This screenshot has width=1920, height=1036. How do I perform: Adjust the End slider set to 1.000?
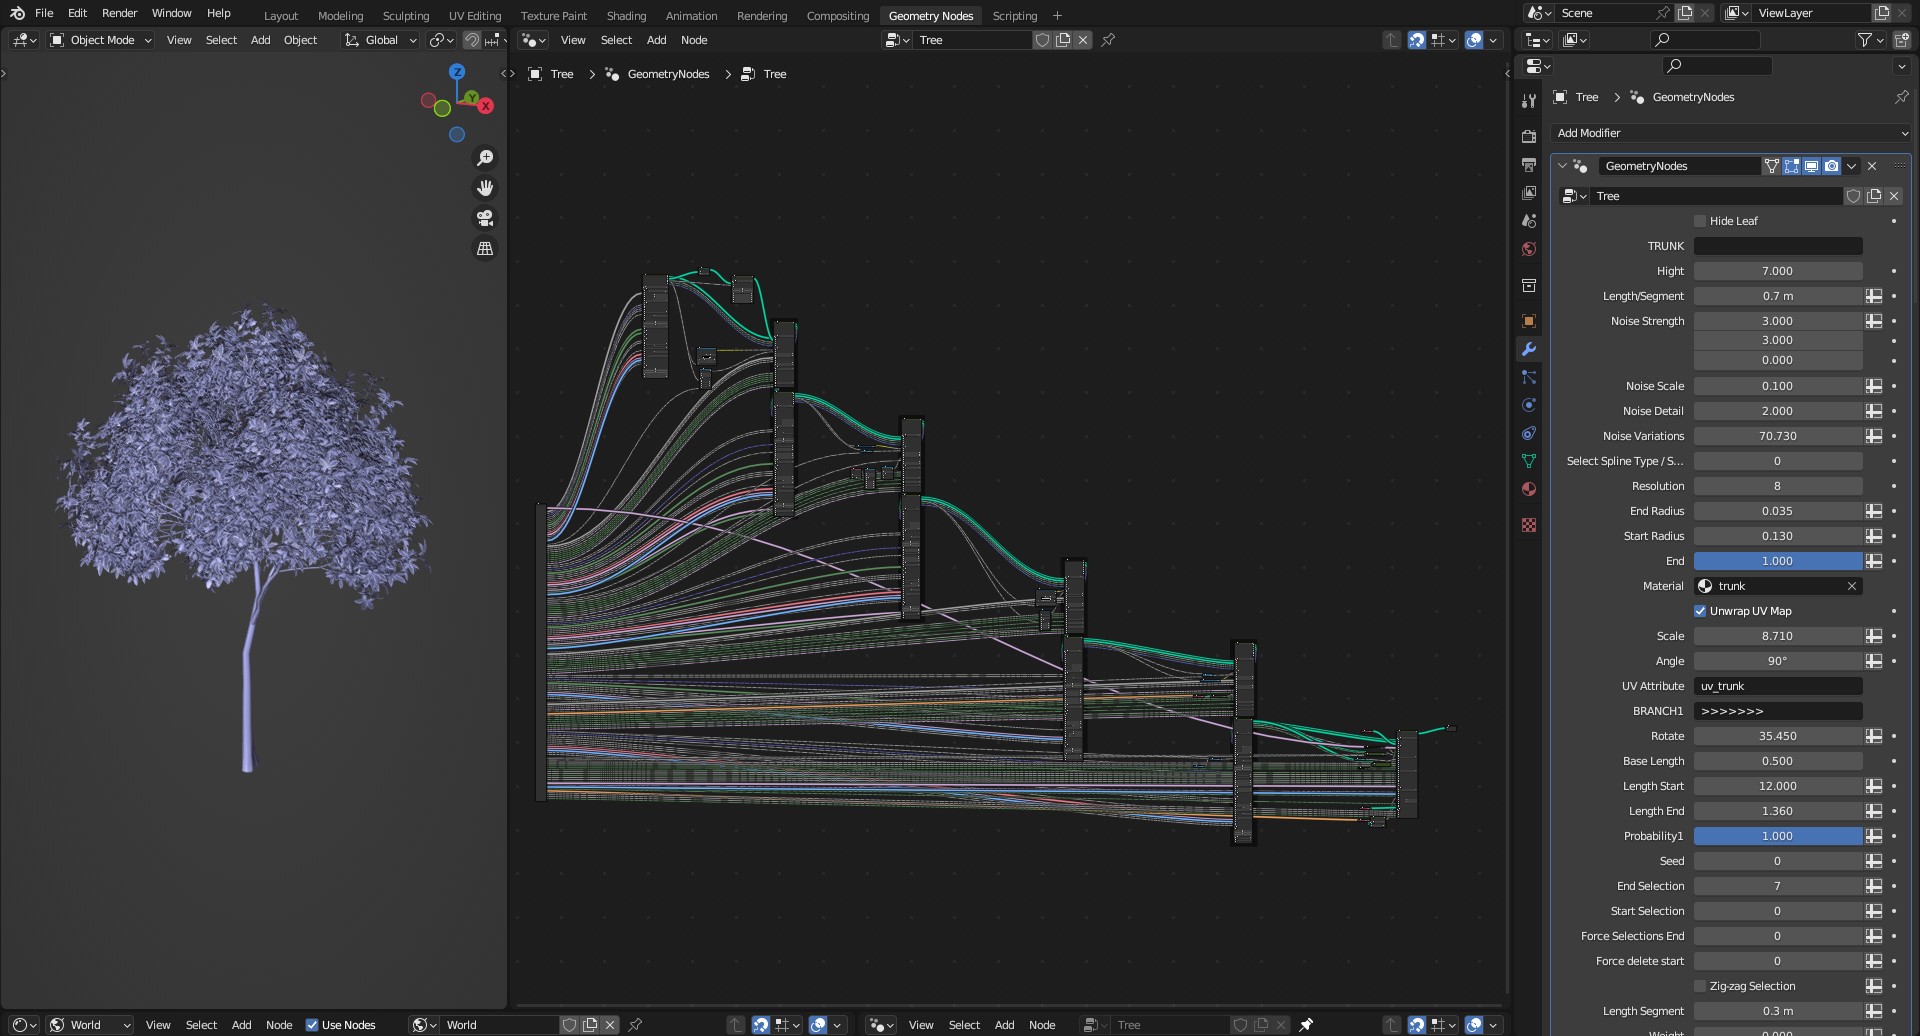(x=1778, y=561)
